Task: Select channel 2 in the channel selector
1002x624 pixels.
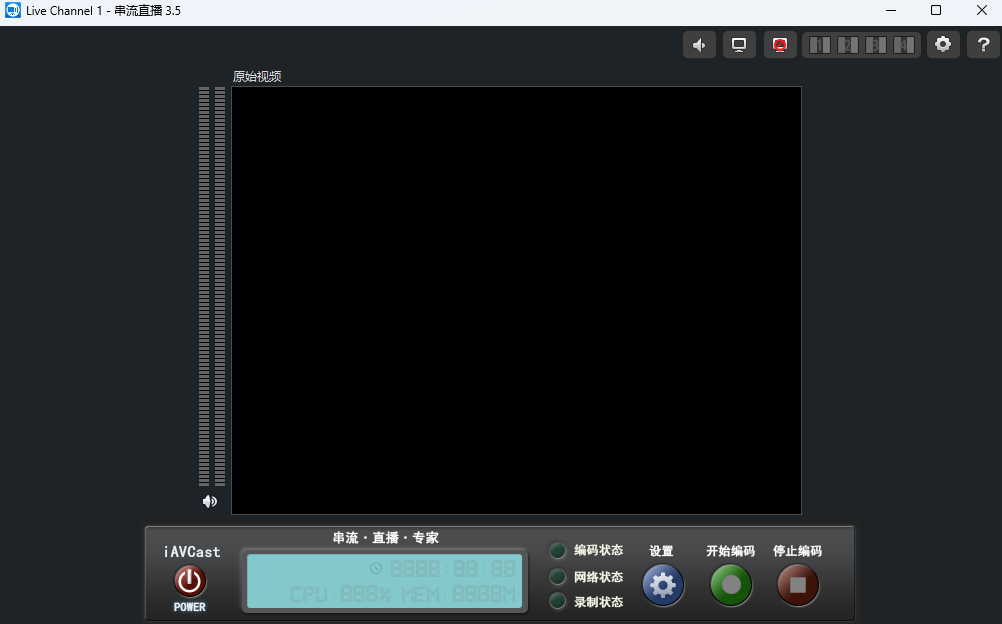Action: tap(848, 45)
